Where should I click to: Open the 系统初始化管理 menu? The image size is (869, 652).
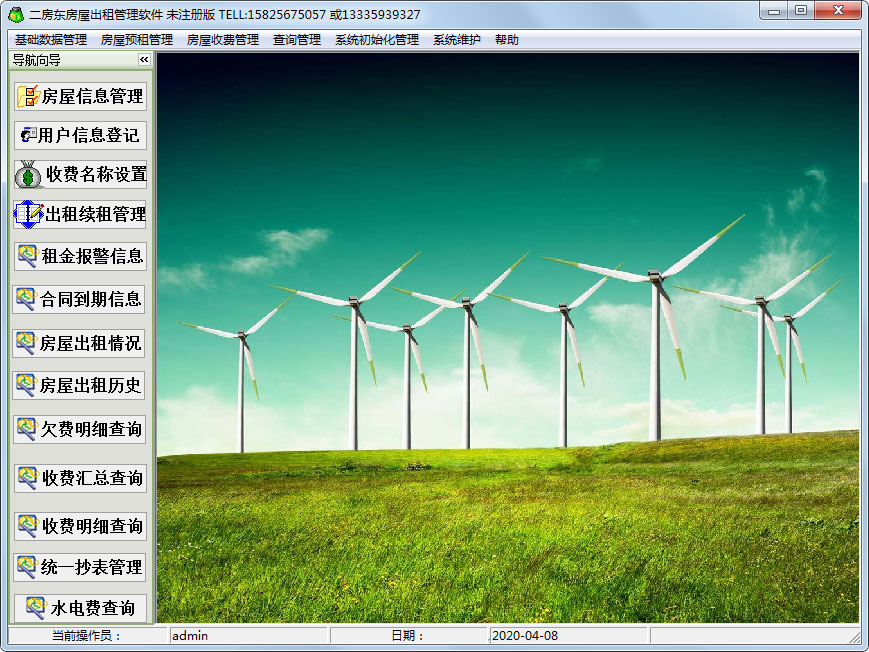tap(376, 40)
